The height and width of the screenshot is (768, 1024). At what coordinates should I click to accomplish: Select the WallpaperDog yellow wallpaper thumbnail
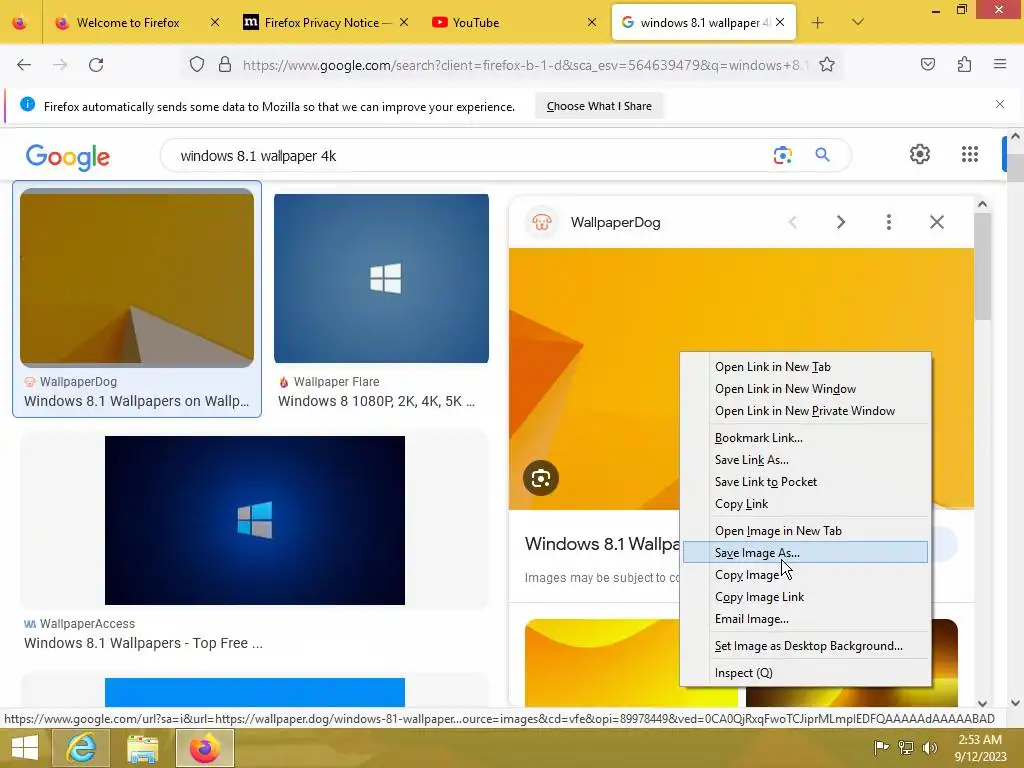coord(137,278)
